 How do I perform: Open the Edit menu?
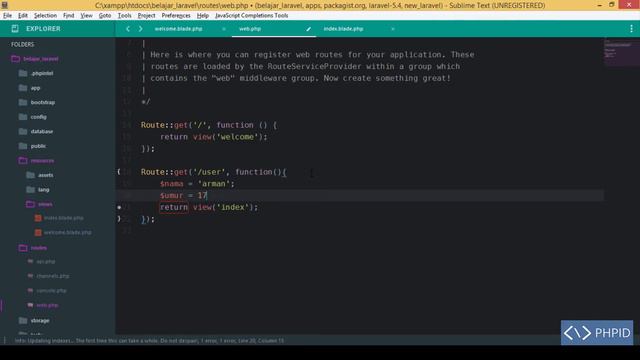pos(23,16)
